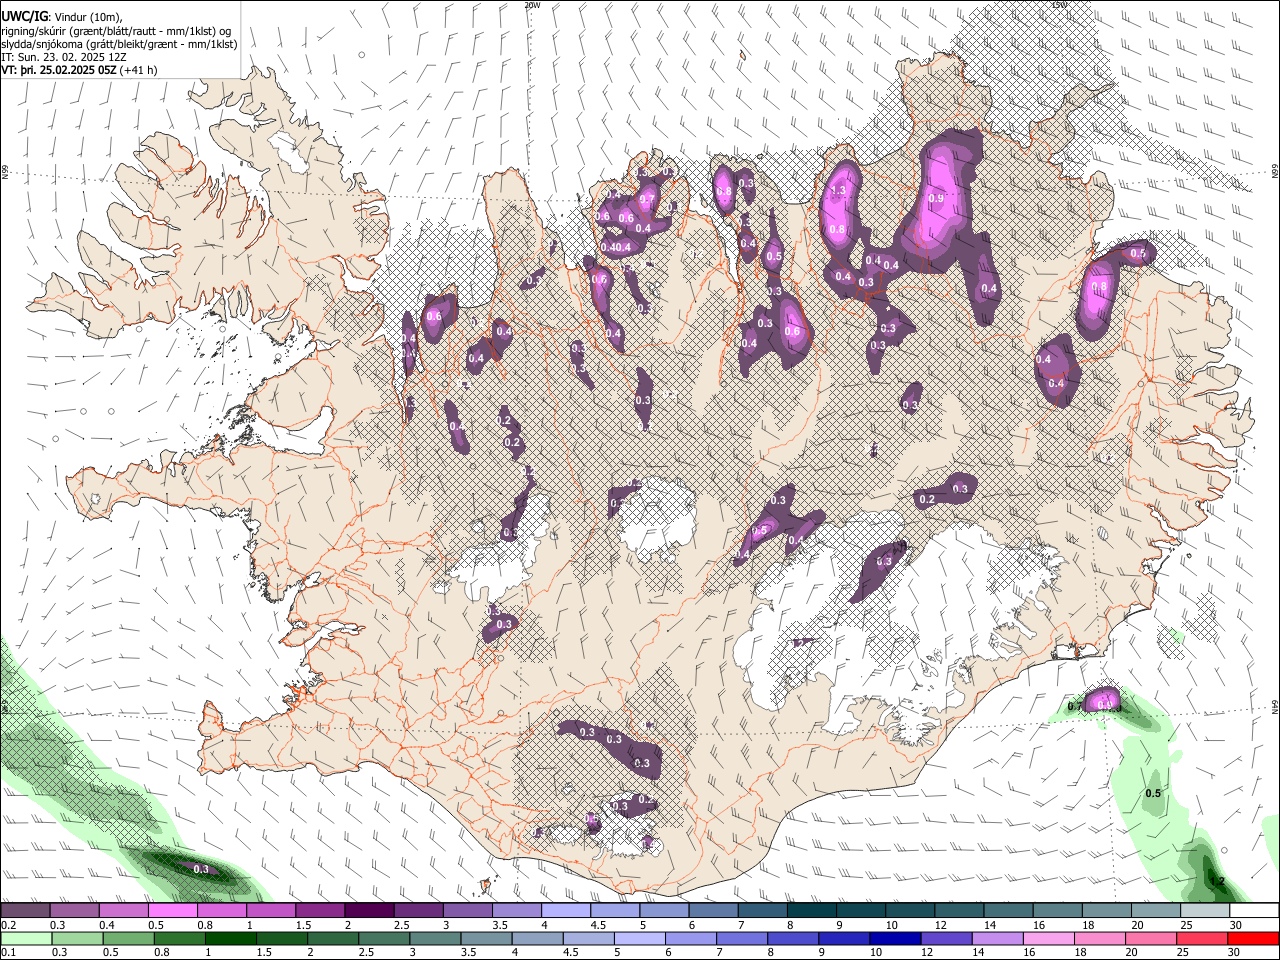
Task: Click the '20W' longitude label at top edge
Action: [532, 5]
